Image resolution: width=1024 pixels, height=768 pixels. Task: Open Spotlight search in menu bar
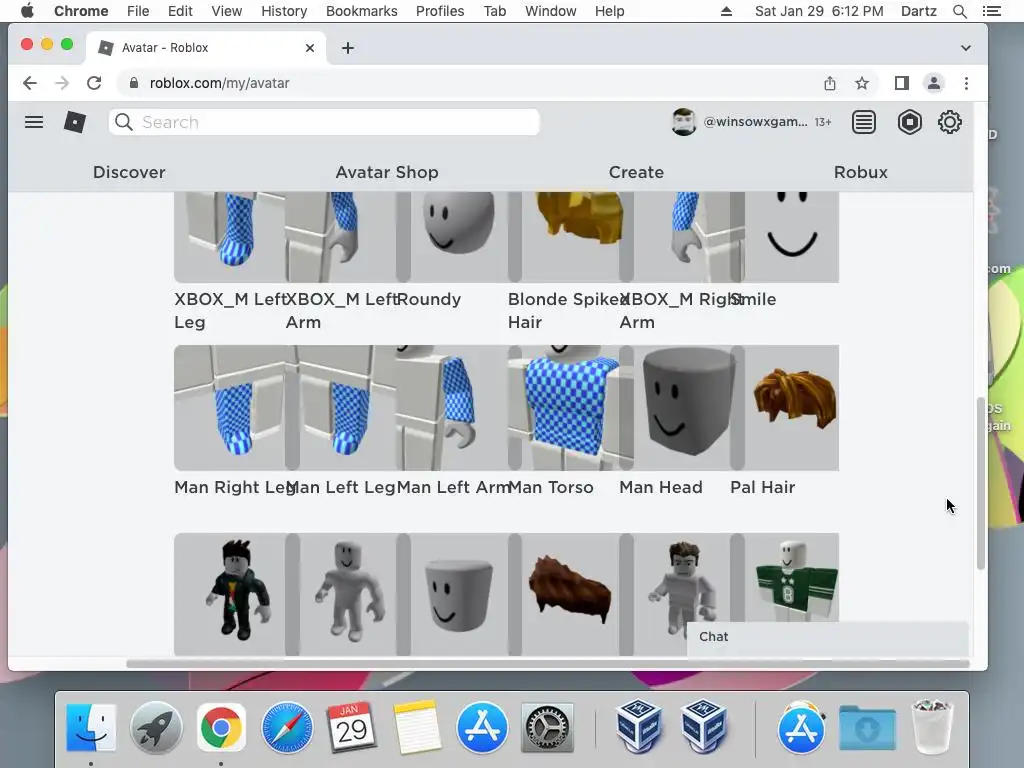click(959, 11)
